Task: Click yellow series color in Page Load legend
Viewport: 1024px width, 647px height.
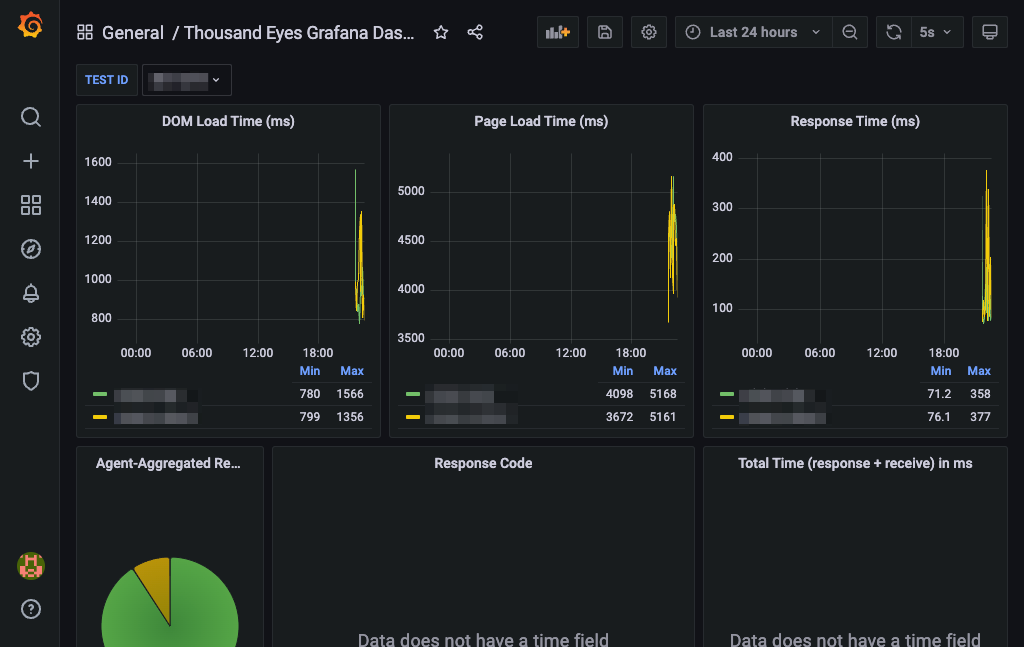Action: pyautogui.click(x=413, y=417)
